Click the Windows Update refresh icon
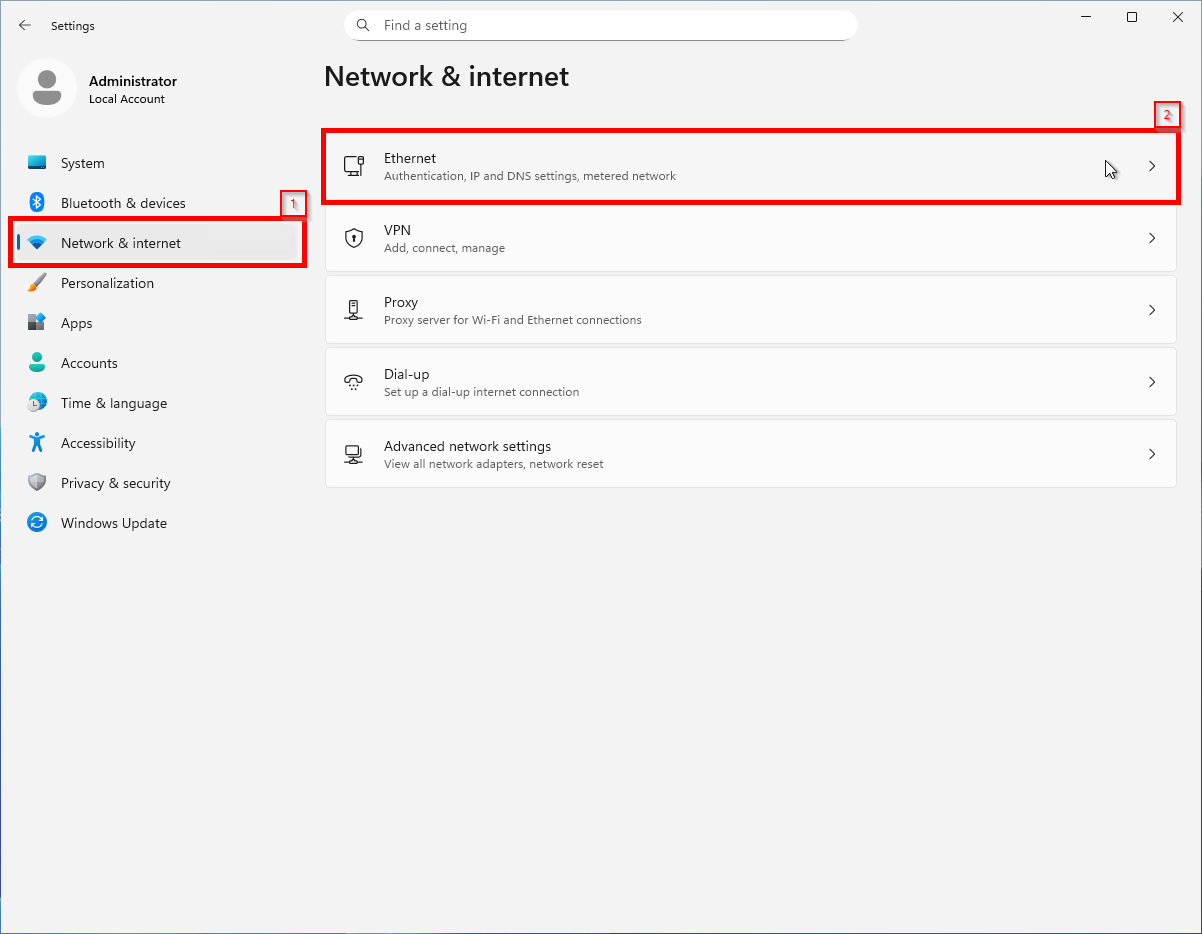The image size is (1202, 934). [37, 523]
